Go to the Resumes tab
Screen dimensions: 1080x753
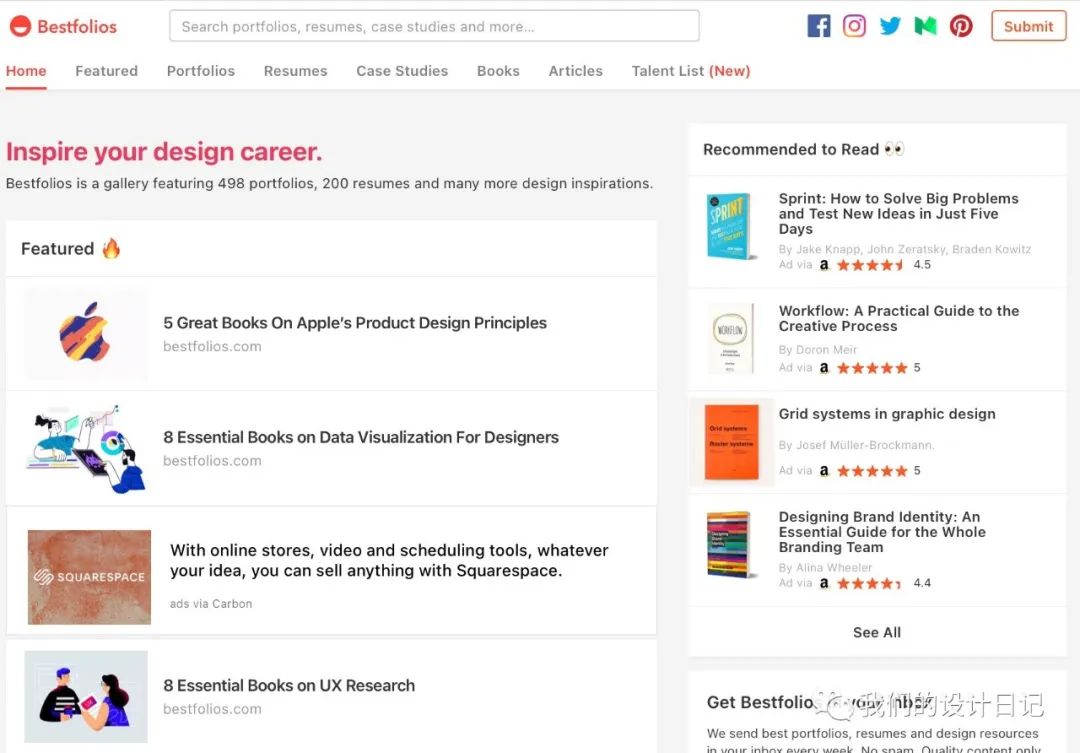[295, 71]
